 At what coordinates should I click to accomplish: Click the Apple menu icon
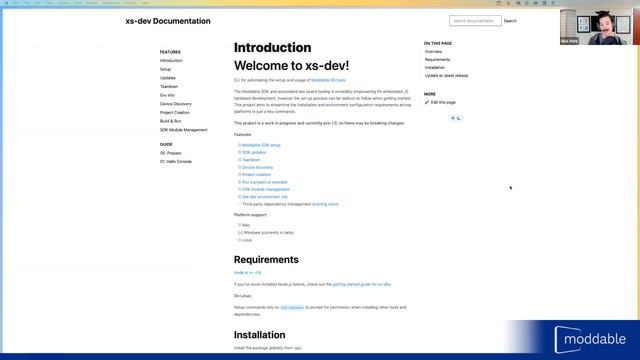coord(6,3)
